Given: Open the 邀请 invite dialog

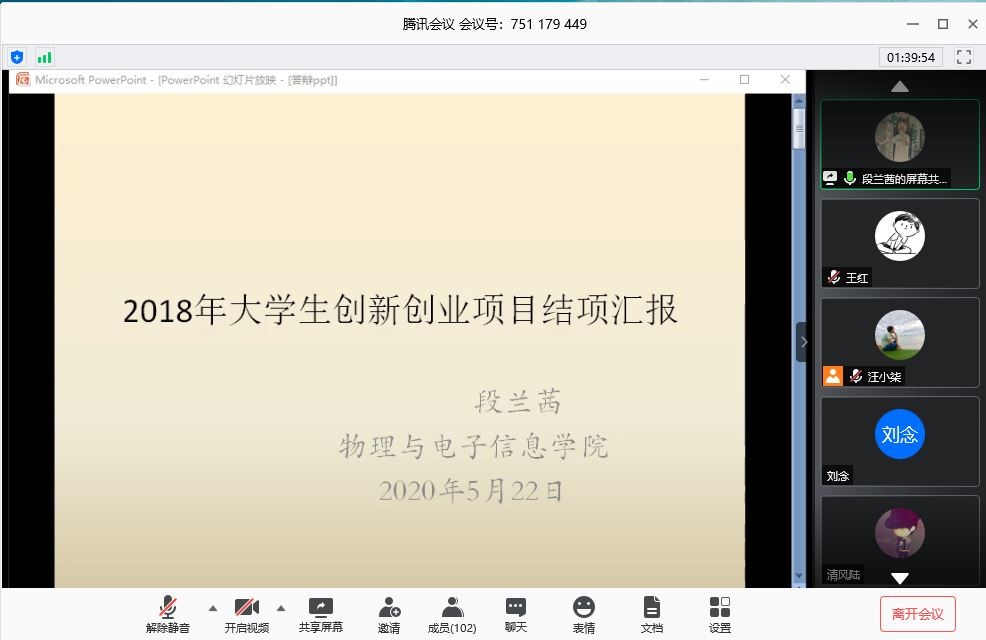Looking at the screenshot, I should pos(389,614).
